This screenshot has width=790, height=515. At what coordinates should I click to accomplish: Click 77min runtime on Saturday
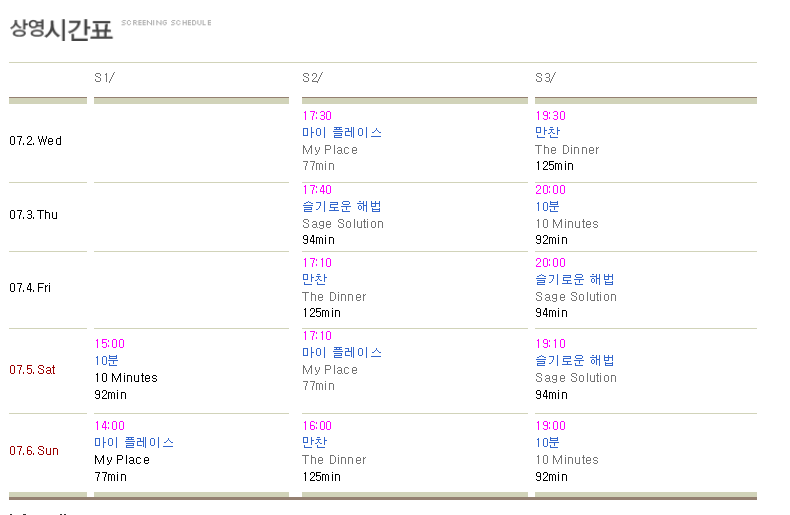point(318,387)
